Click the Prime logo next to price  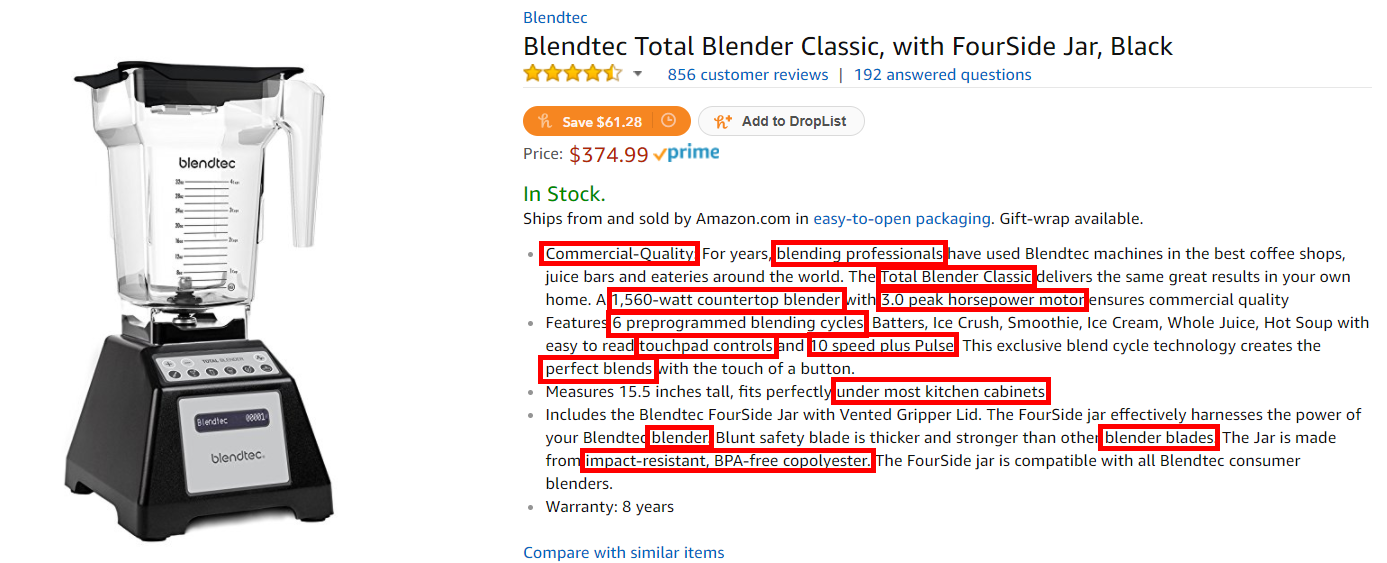(x=686, y=153)
